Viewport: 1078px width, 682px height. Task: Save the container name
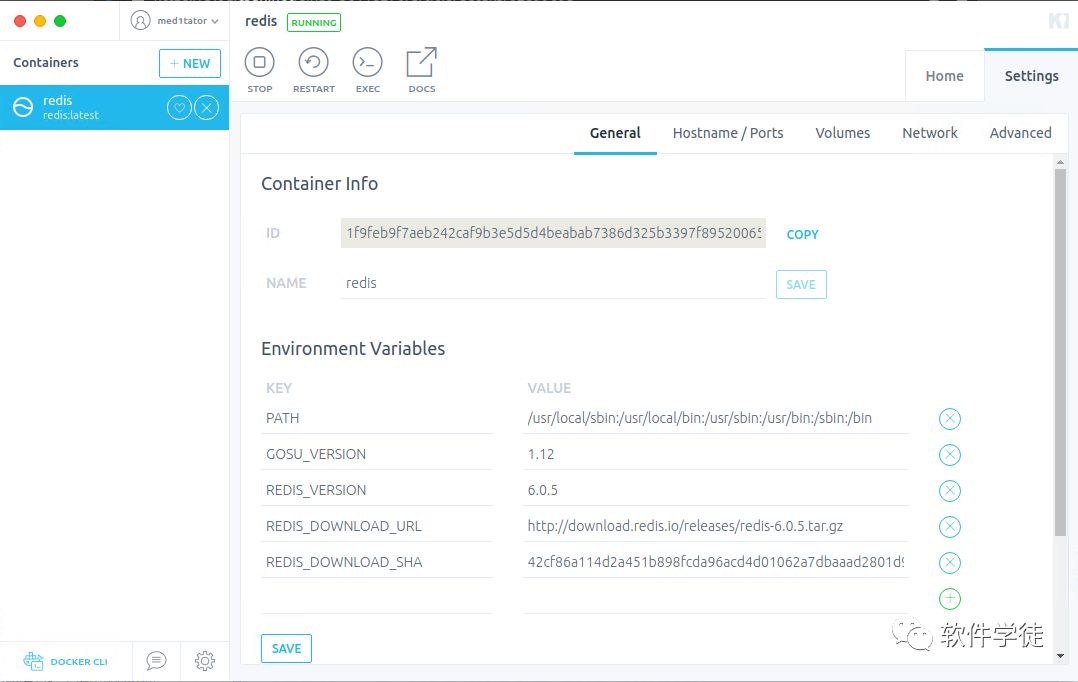click(x=801, y=285)
